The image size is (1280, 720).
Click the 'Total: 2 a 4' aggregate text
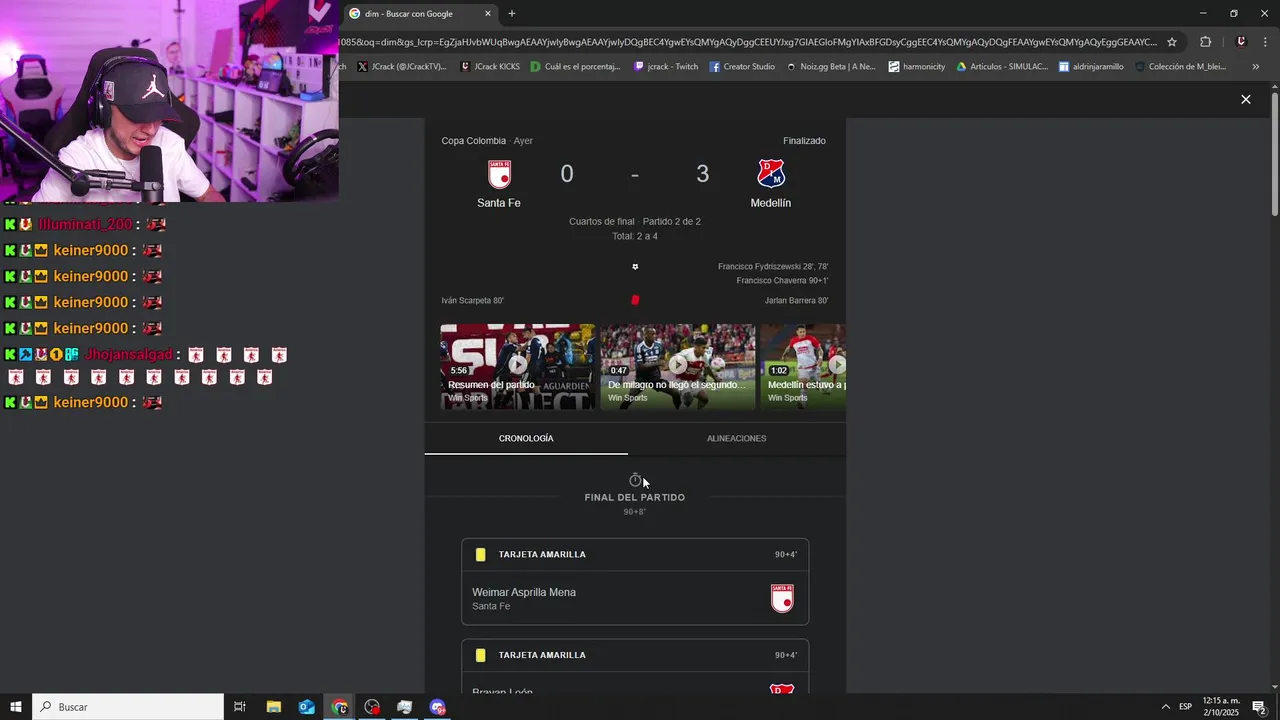[x=635, y=237]
